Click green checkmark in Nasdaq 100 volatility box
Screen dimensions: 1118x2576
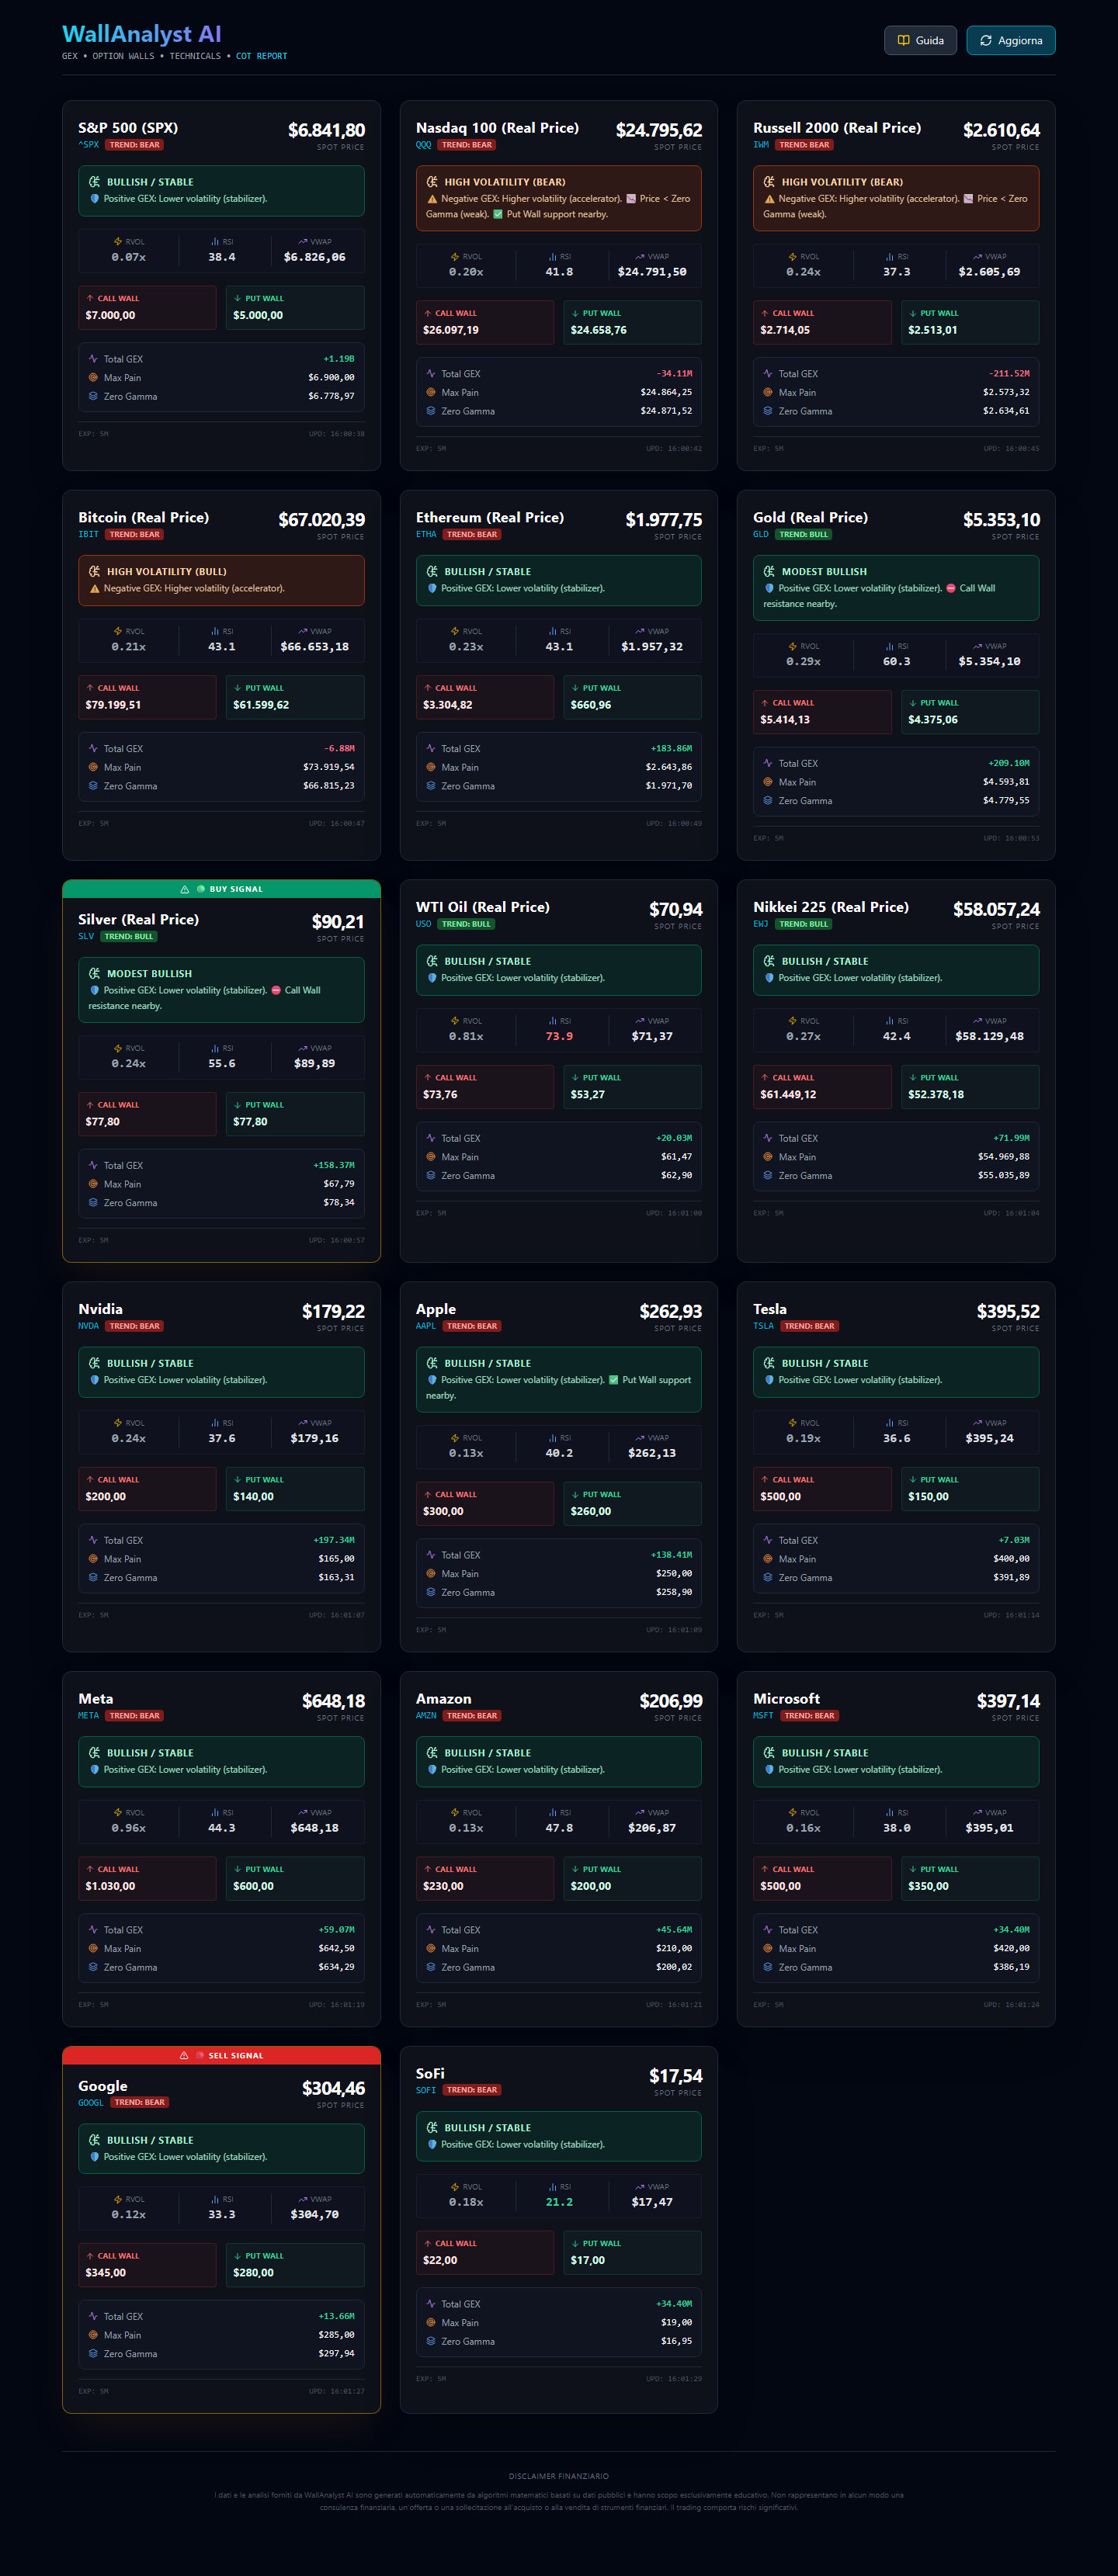(498, 214)
